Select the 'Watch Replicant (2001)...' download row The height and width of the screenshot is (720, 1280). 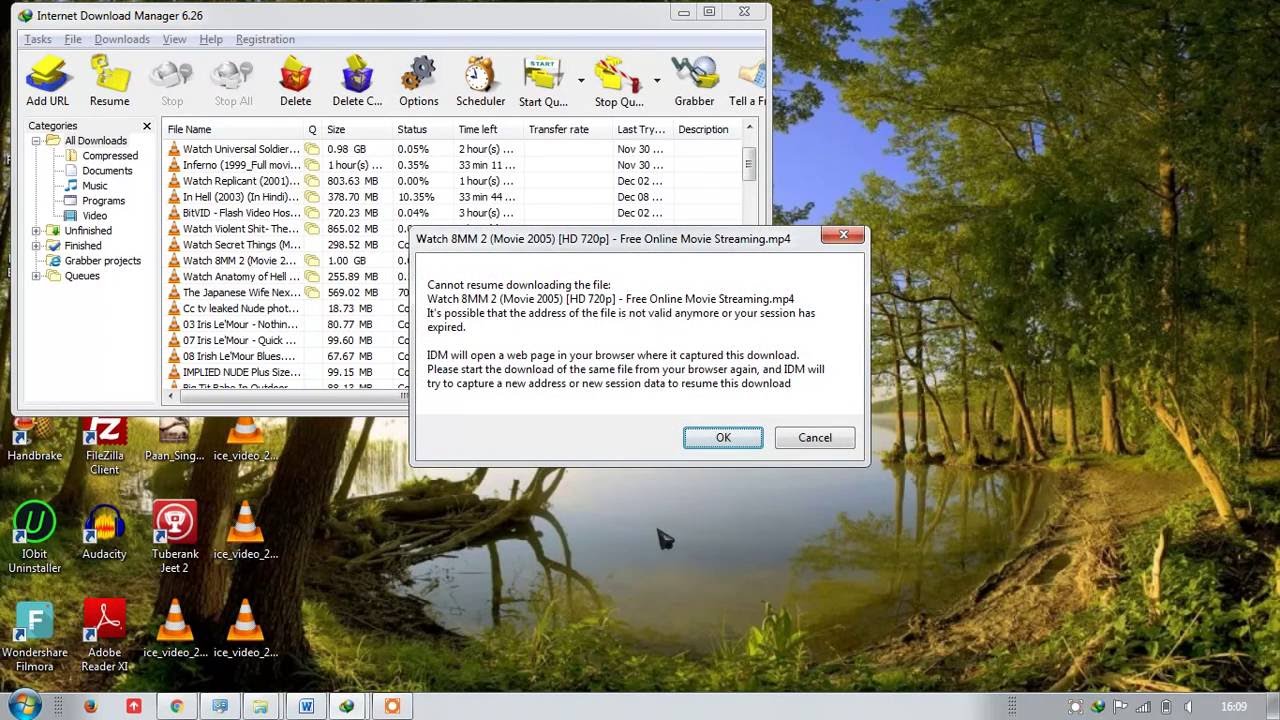point(453,181)
